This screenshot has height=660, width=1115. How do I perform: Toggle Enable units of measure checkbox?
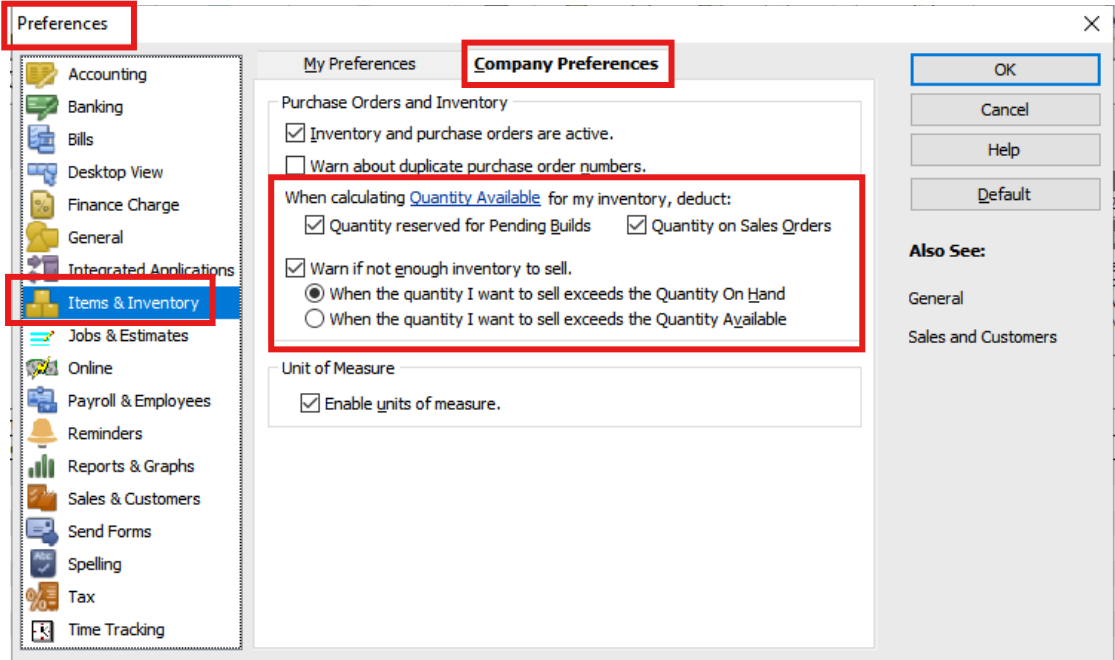click(x=310, y=404)
